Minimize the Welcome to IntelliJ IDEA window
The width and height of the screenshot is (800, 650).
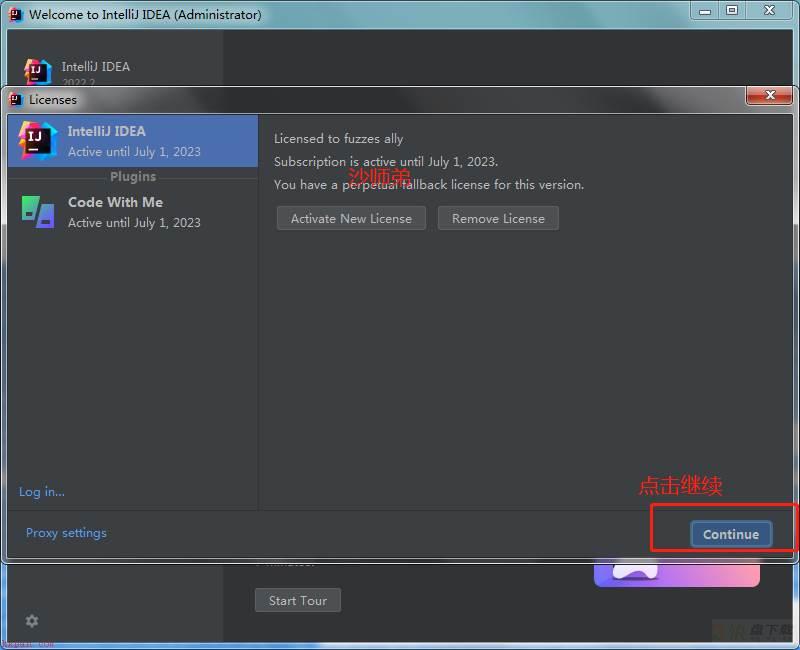pos(705,10)
